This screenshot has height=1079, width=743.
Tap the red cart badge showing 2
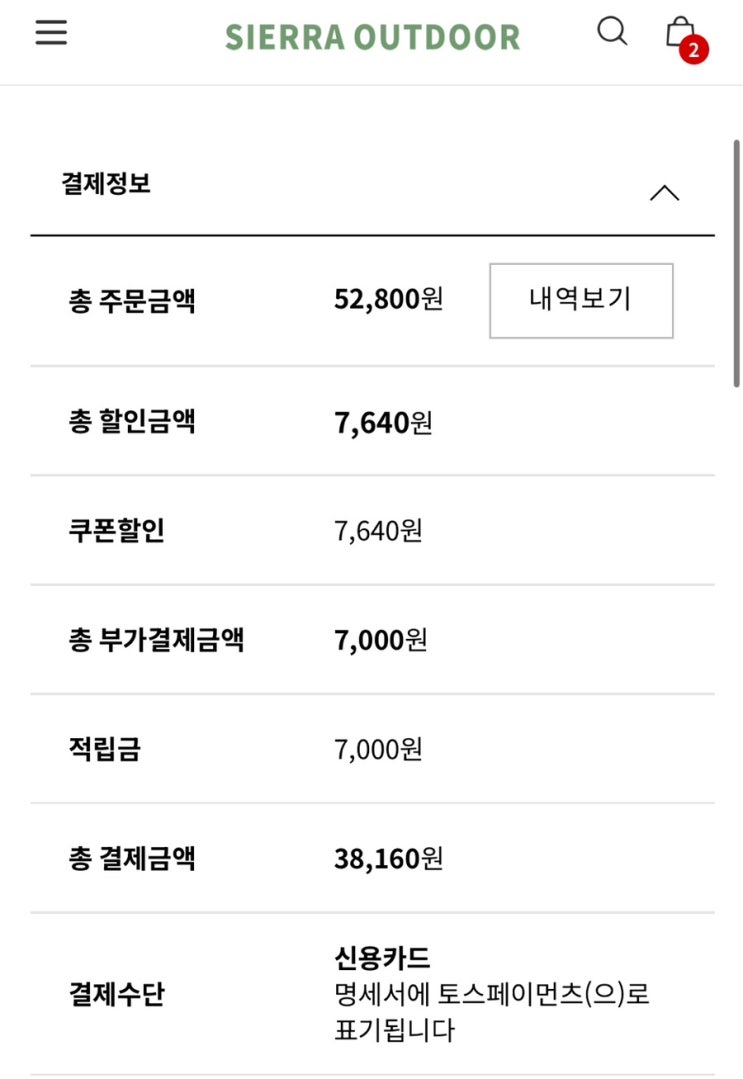pyautogui.click(x=693, y=50)
